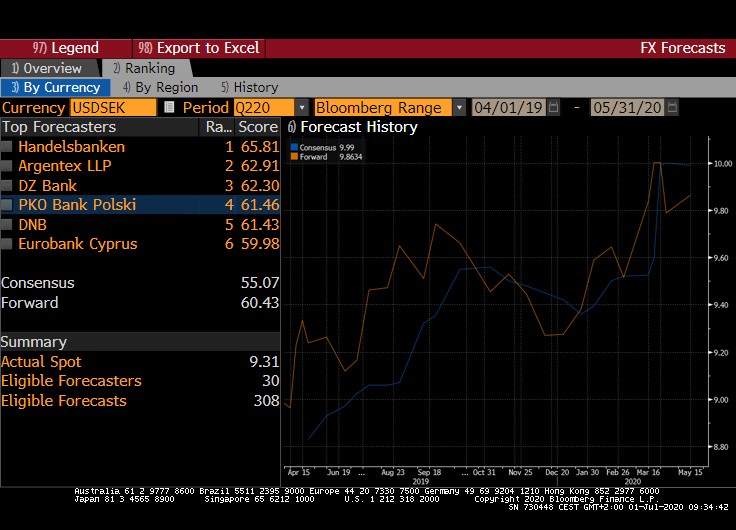
Task: Switch to the Overview tab
Action: pos(48,68)
